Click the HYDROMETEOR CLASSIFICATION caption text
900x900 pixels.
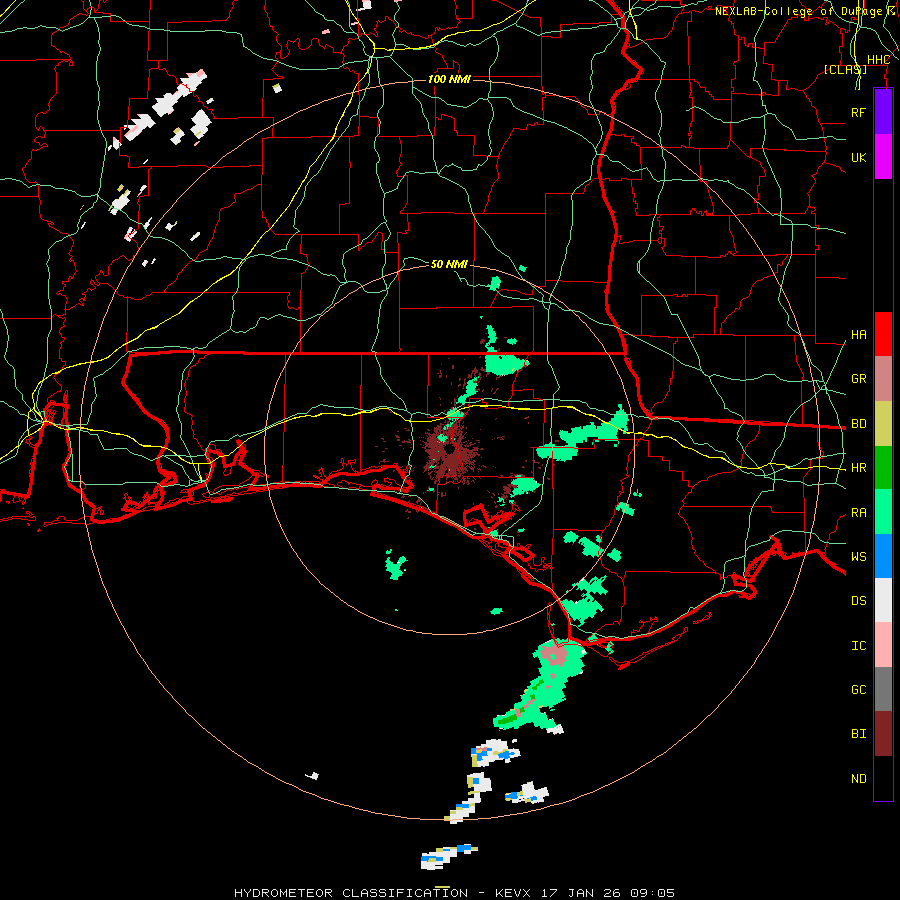coord(351,893)
